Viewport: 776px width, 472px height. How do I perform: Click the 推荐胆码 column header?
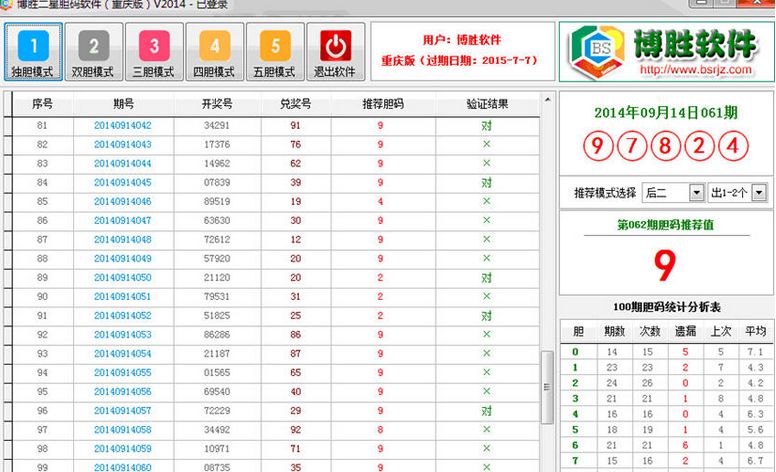(380, 104)
